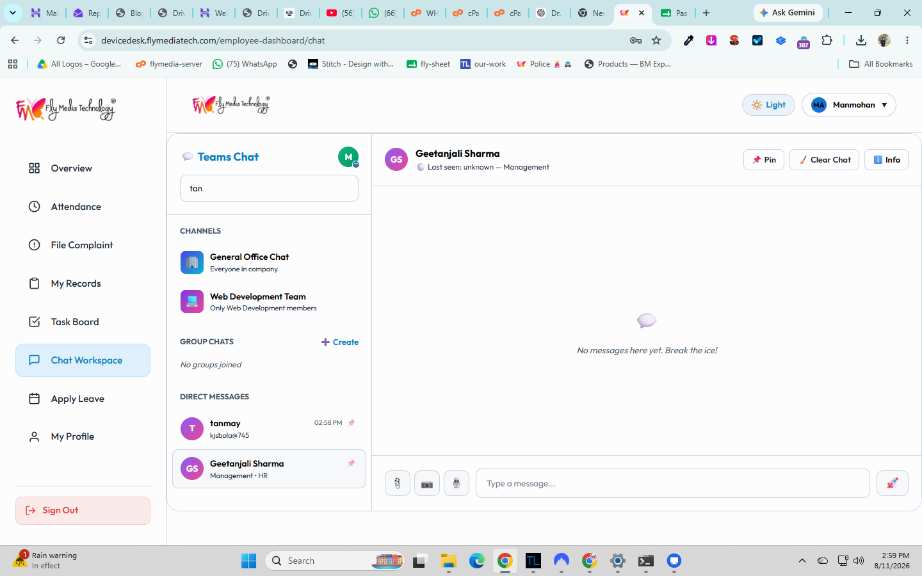Image resolution: width=922 pixels, height=576 pixels.
Task: Send message with the rocket icon
Action: click(892, 483)
